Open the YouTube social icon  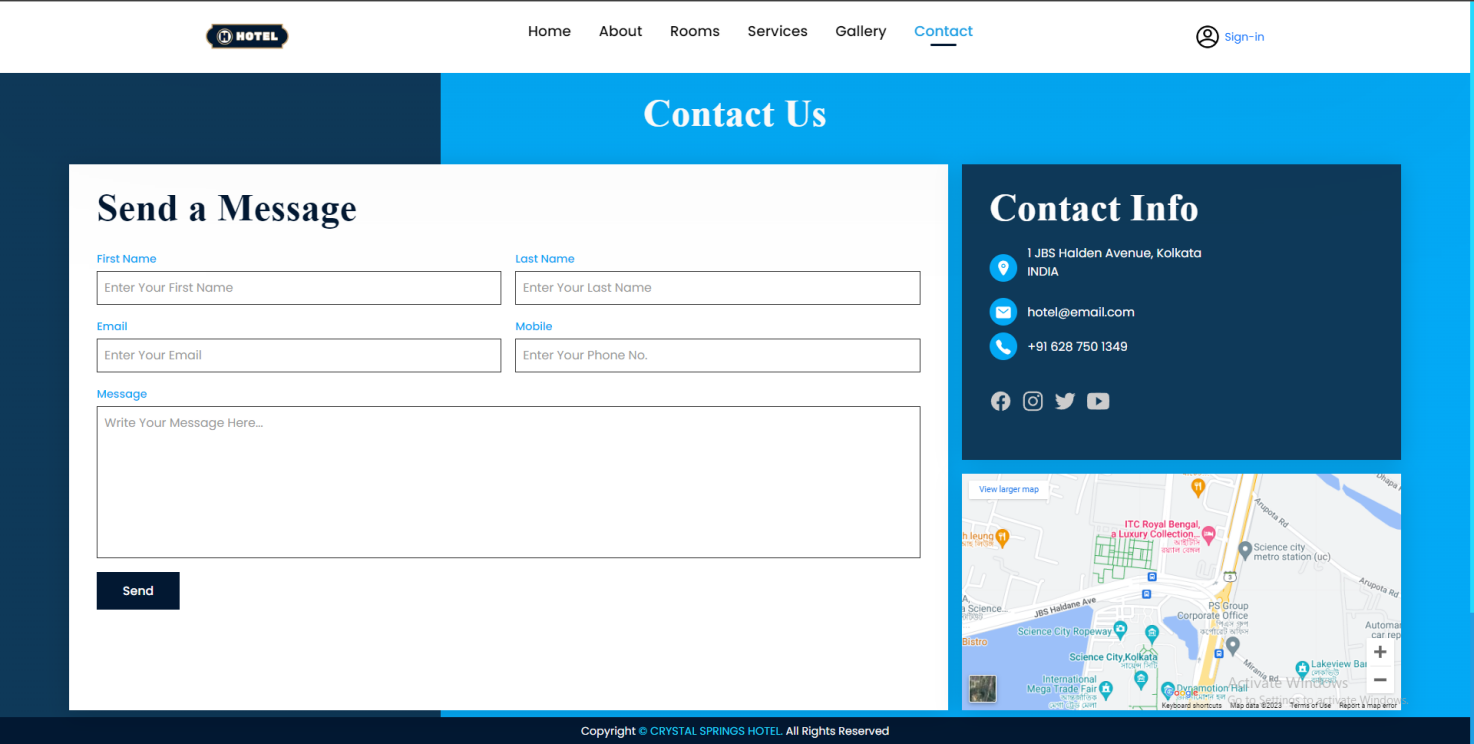coord(1098,401)
